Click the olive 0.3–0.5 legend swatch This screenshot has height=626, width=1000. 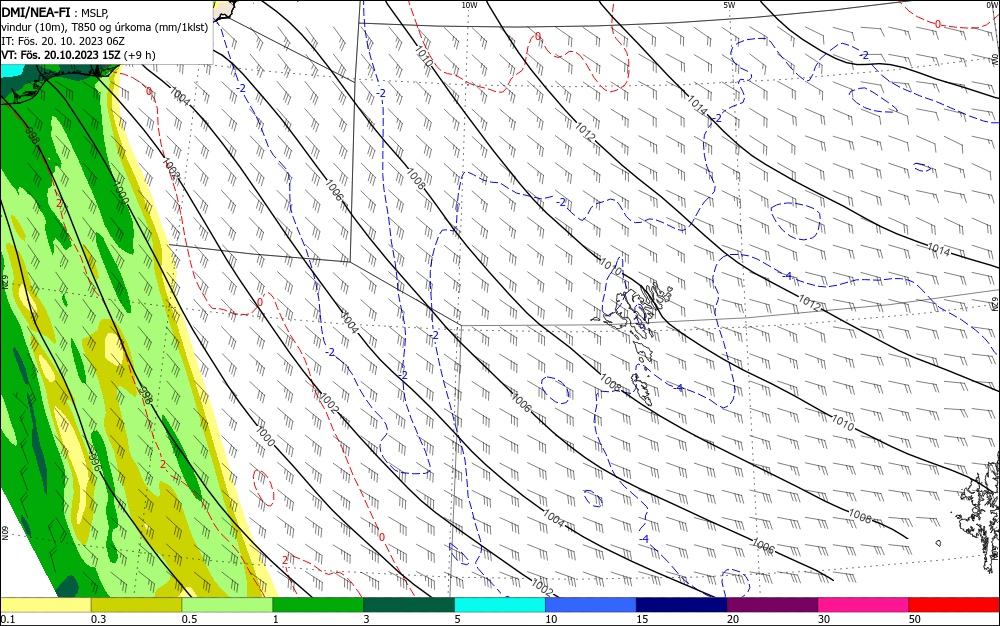136,605
